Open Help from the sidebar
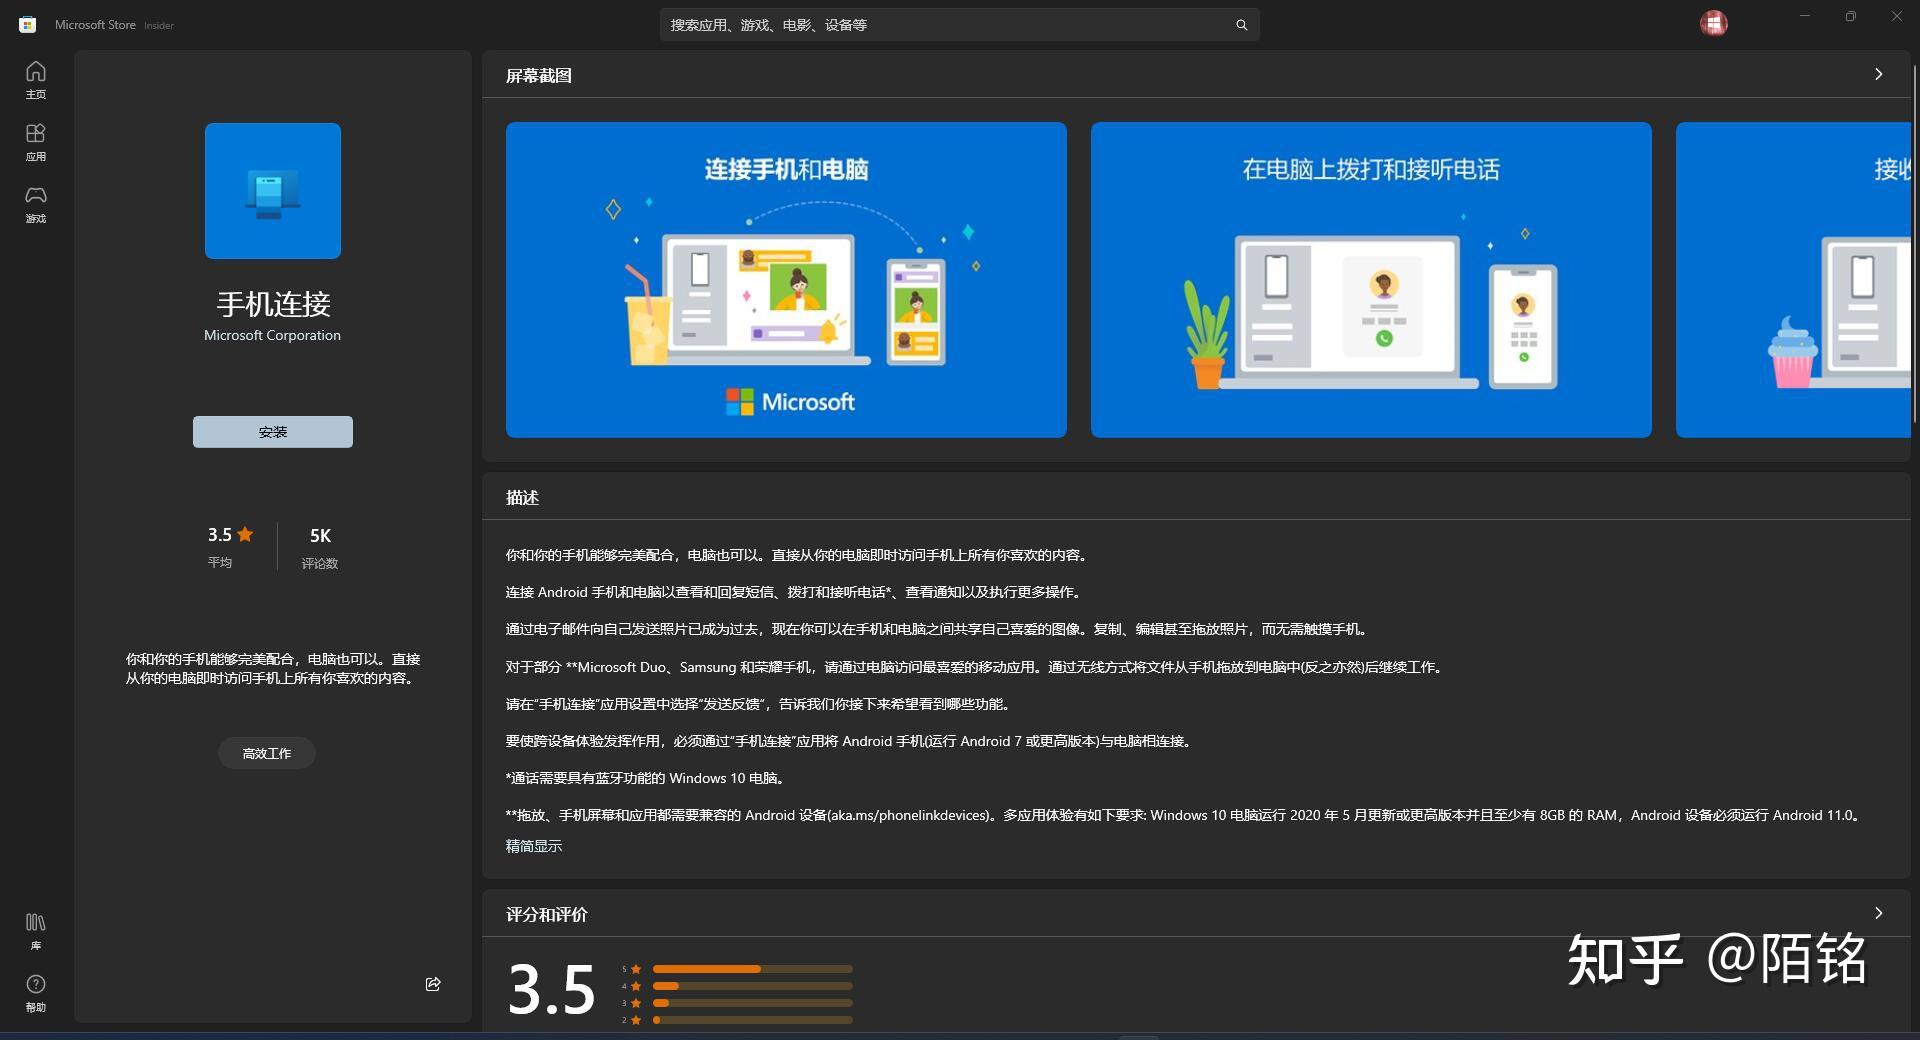 (x=35, y=995)
